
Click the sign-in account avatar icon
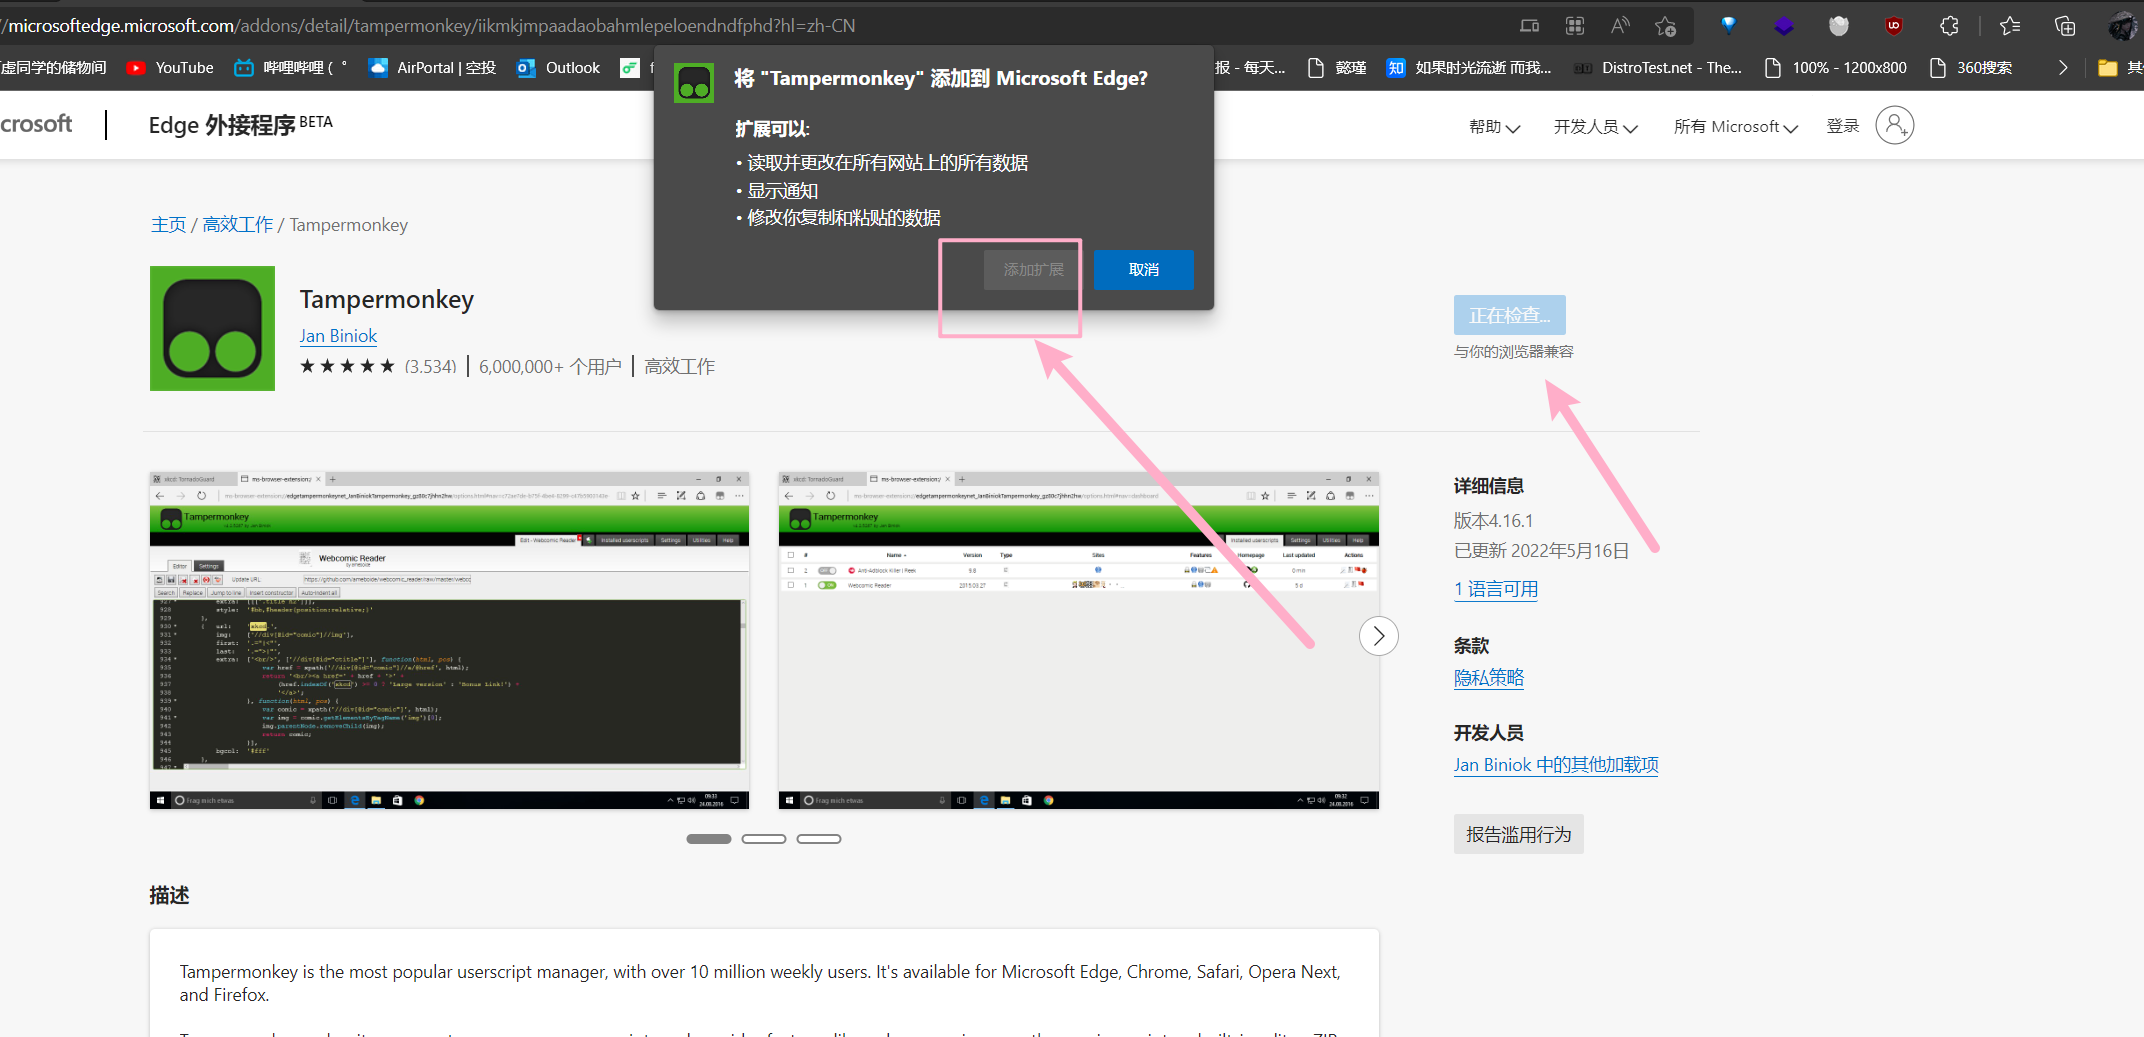(1894, 125)
